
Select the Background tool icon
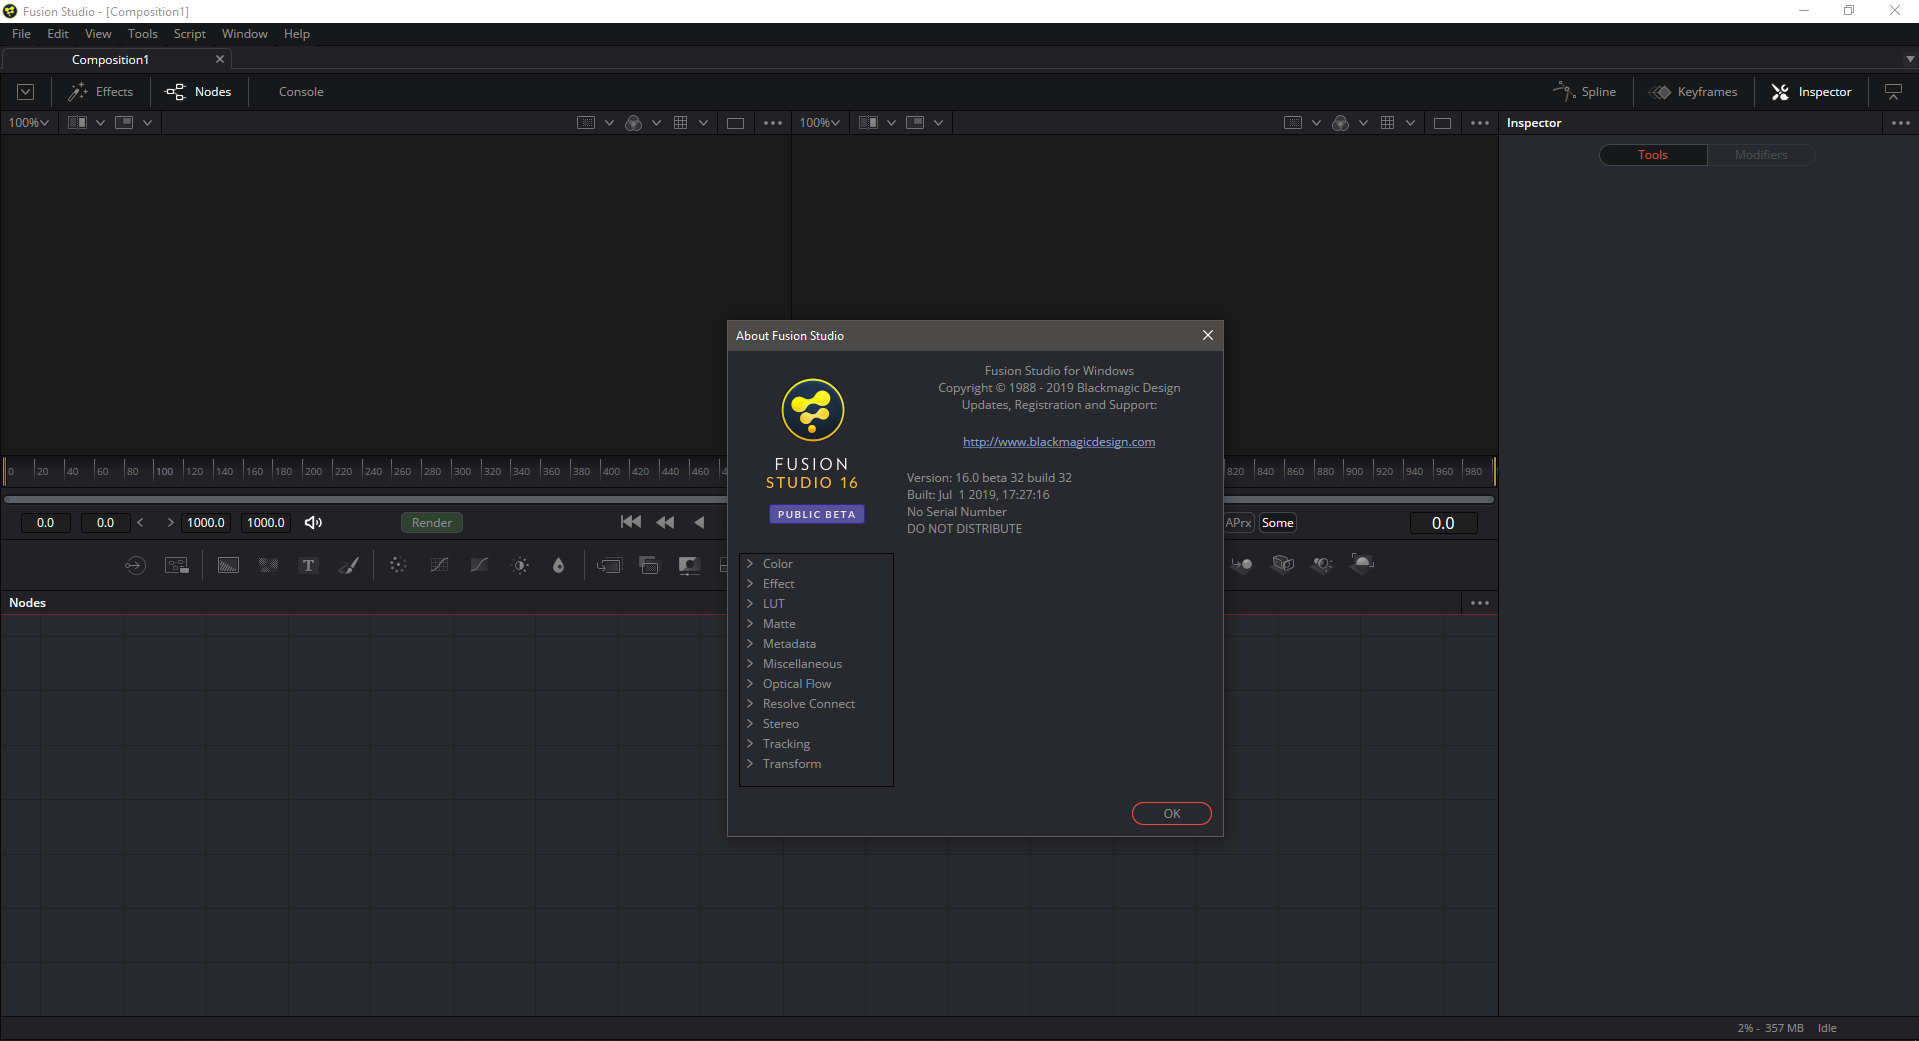coord(228,565)
